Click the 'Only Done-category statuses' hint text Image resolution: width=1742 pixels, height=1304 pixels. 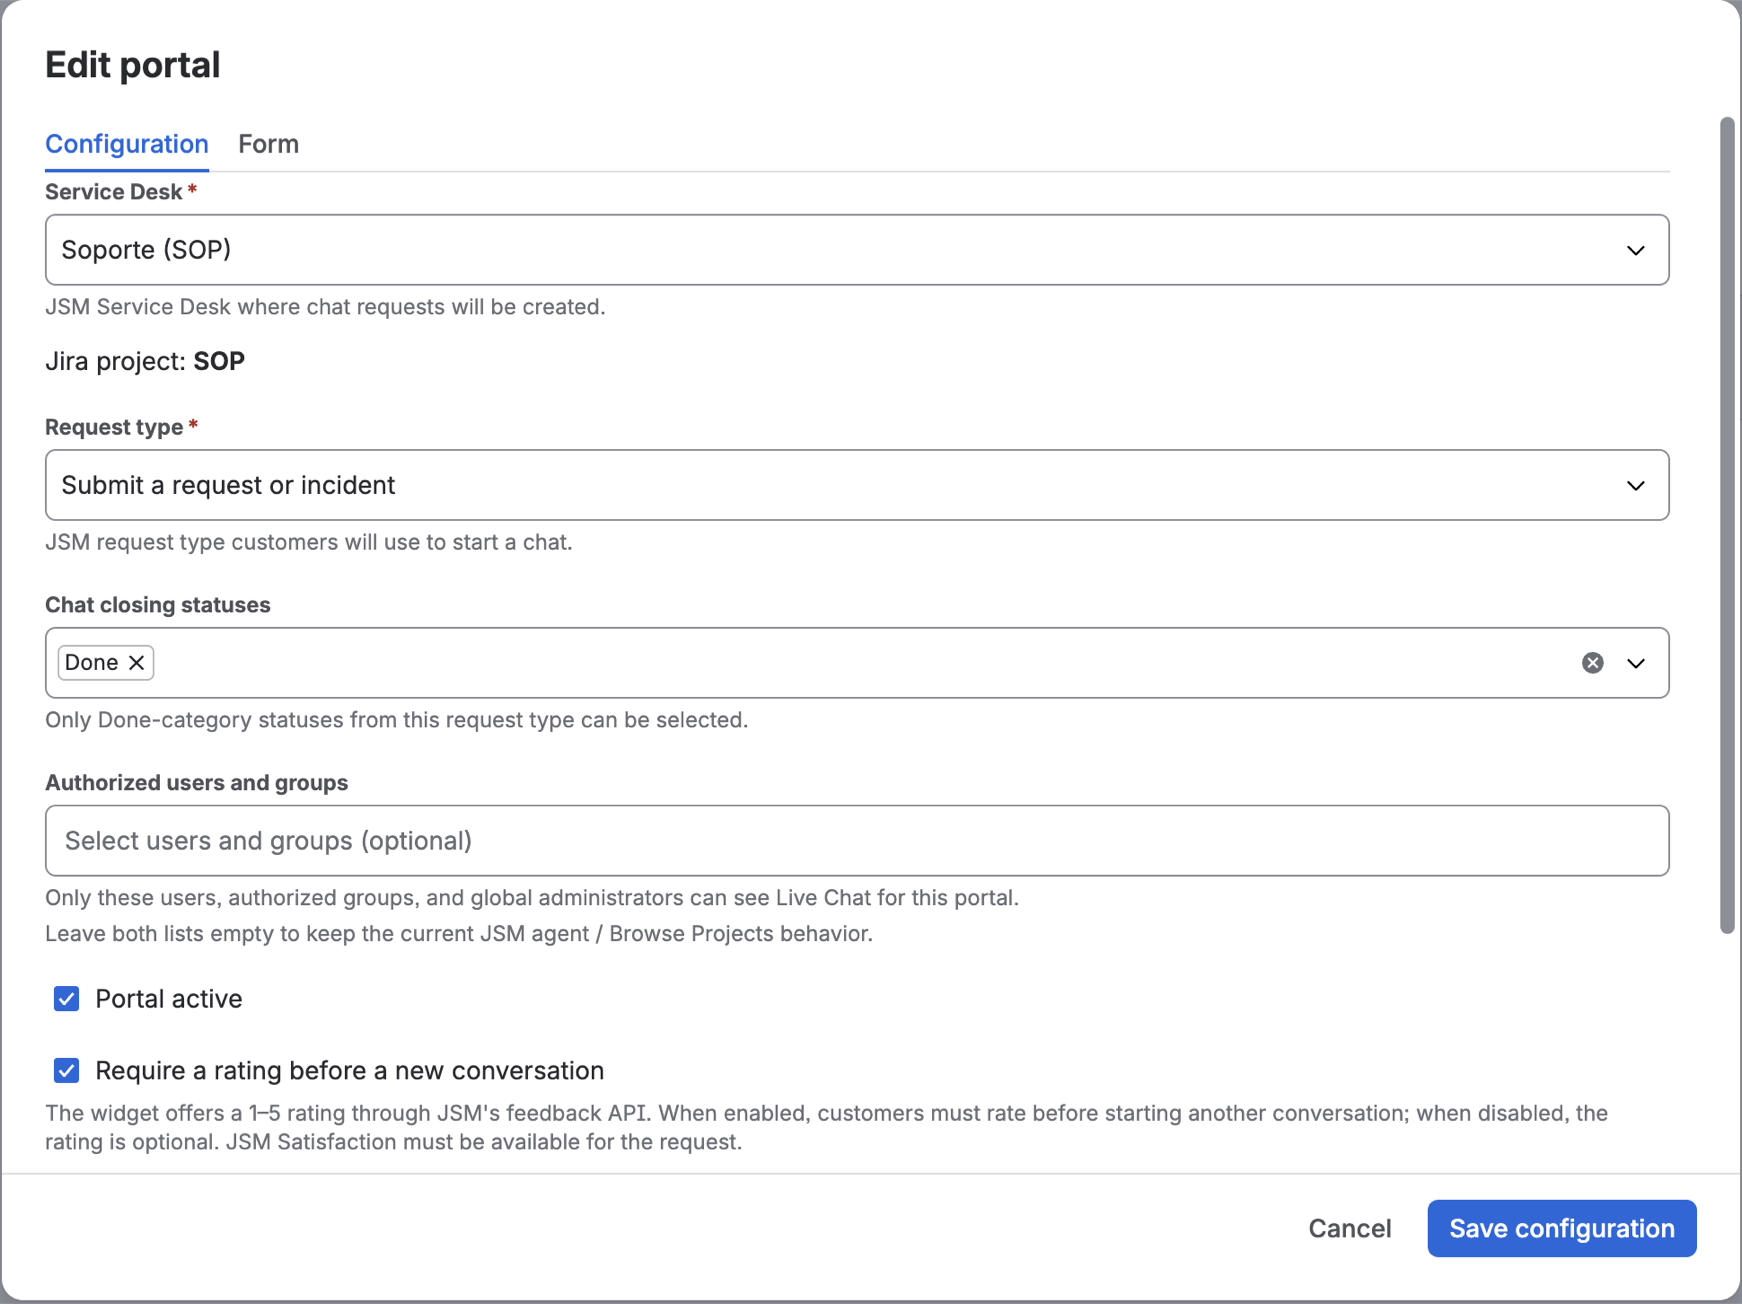coord(396,720)
